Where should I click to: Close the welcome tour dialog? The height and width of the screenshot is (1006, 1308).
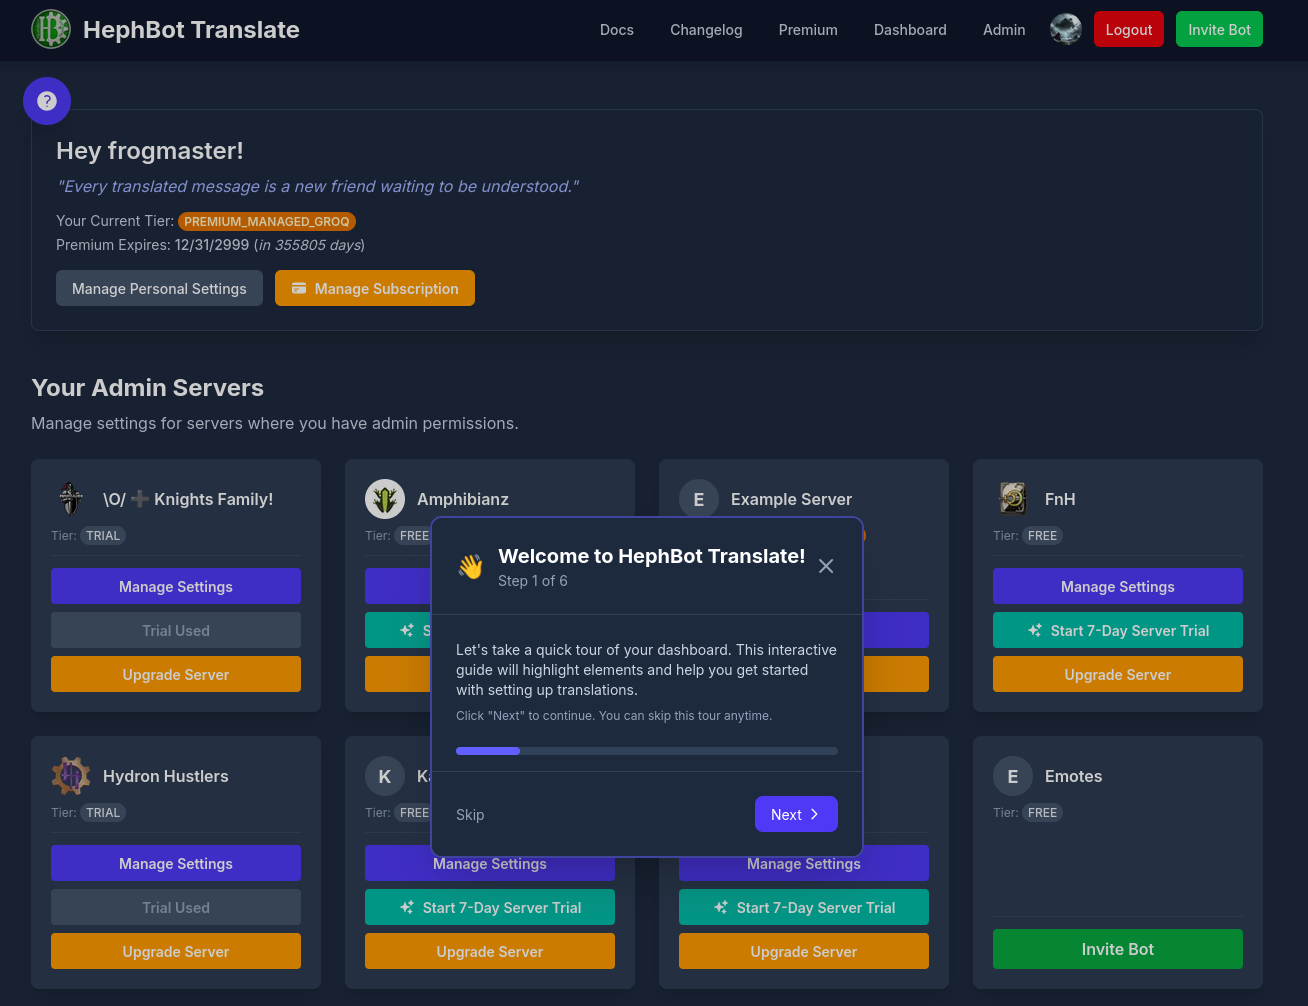click(x=826, y=566)
